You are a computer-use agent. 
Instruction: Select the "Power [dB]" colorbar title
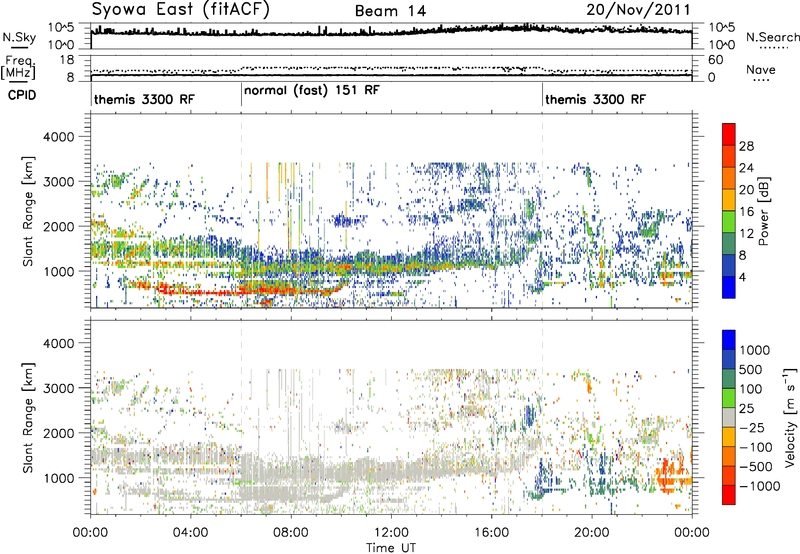[764, 211]
